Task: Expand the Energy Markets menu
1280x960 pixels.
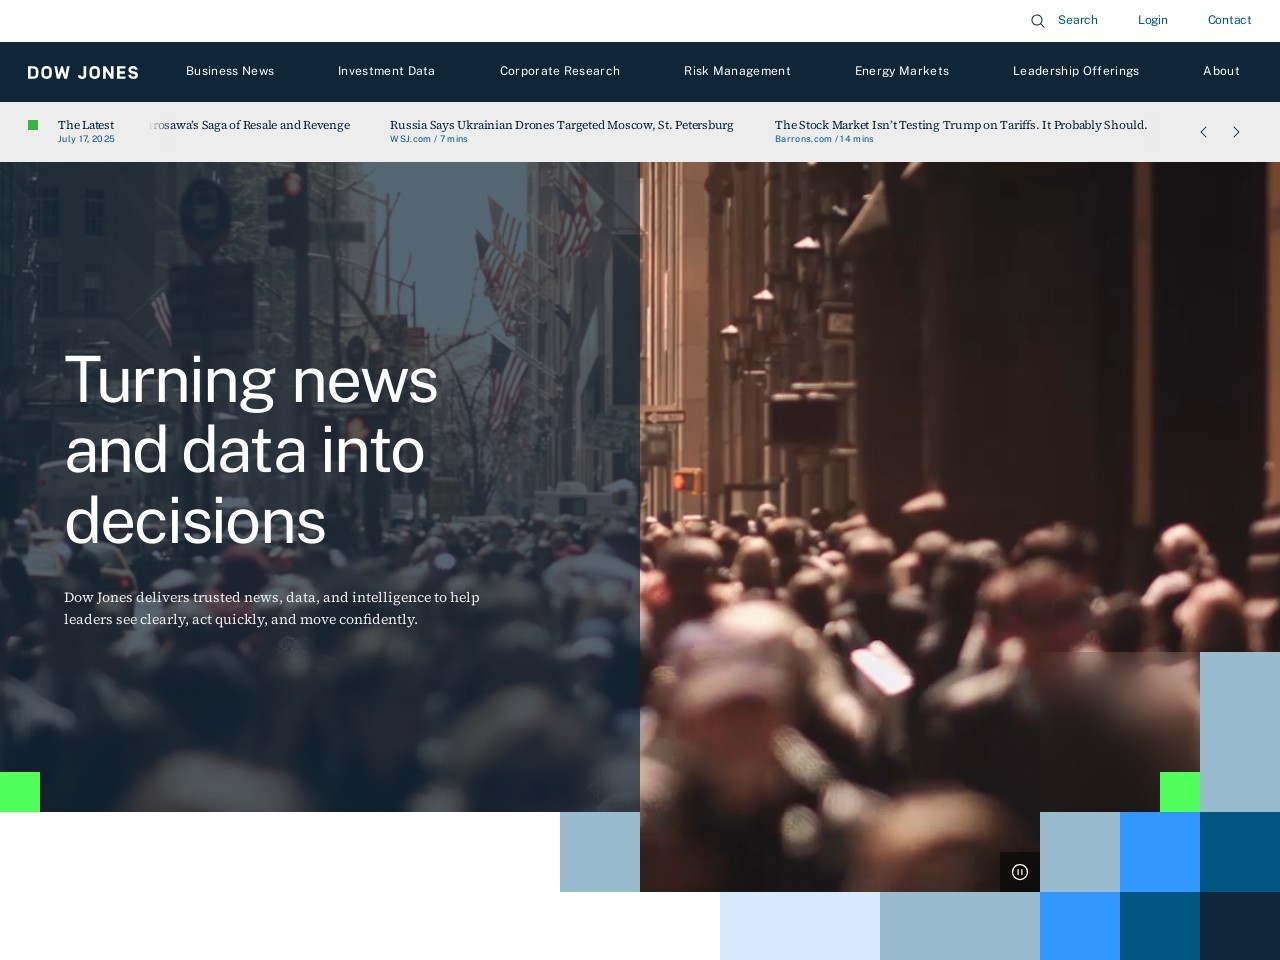Action: click(902, 71)
